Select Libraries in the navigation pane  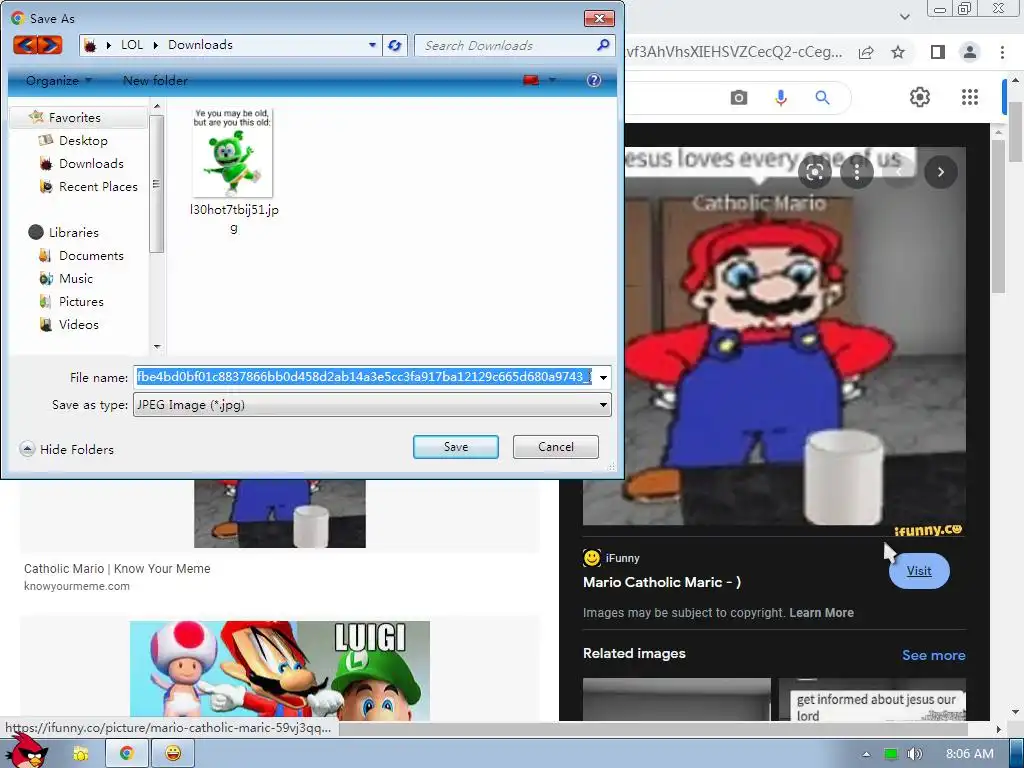tap(74, 232)
